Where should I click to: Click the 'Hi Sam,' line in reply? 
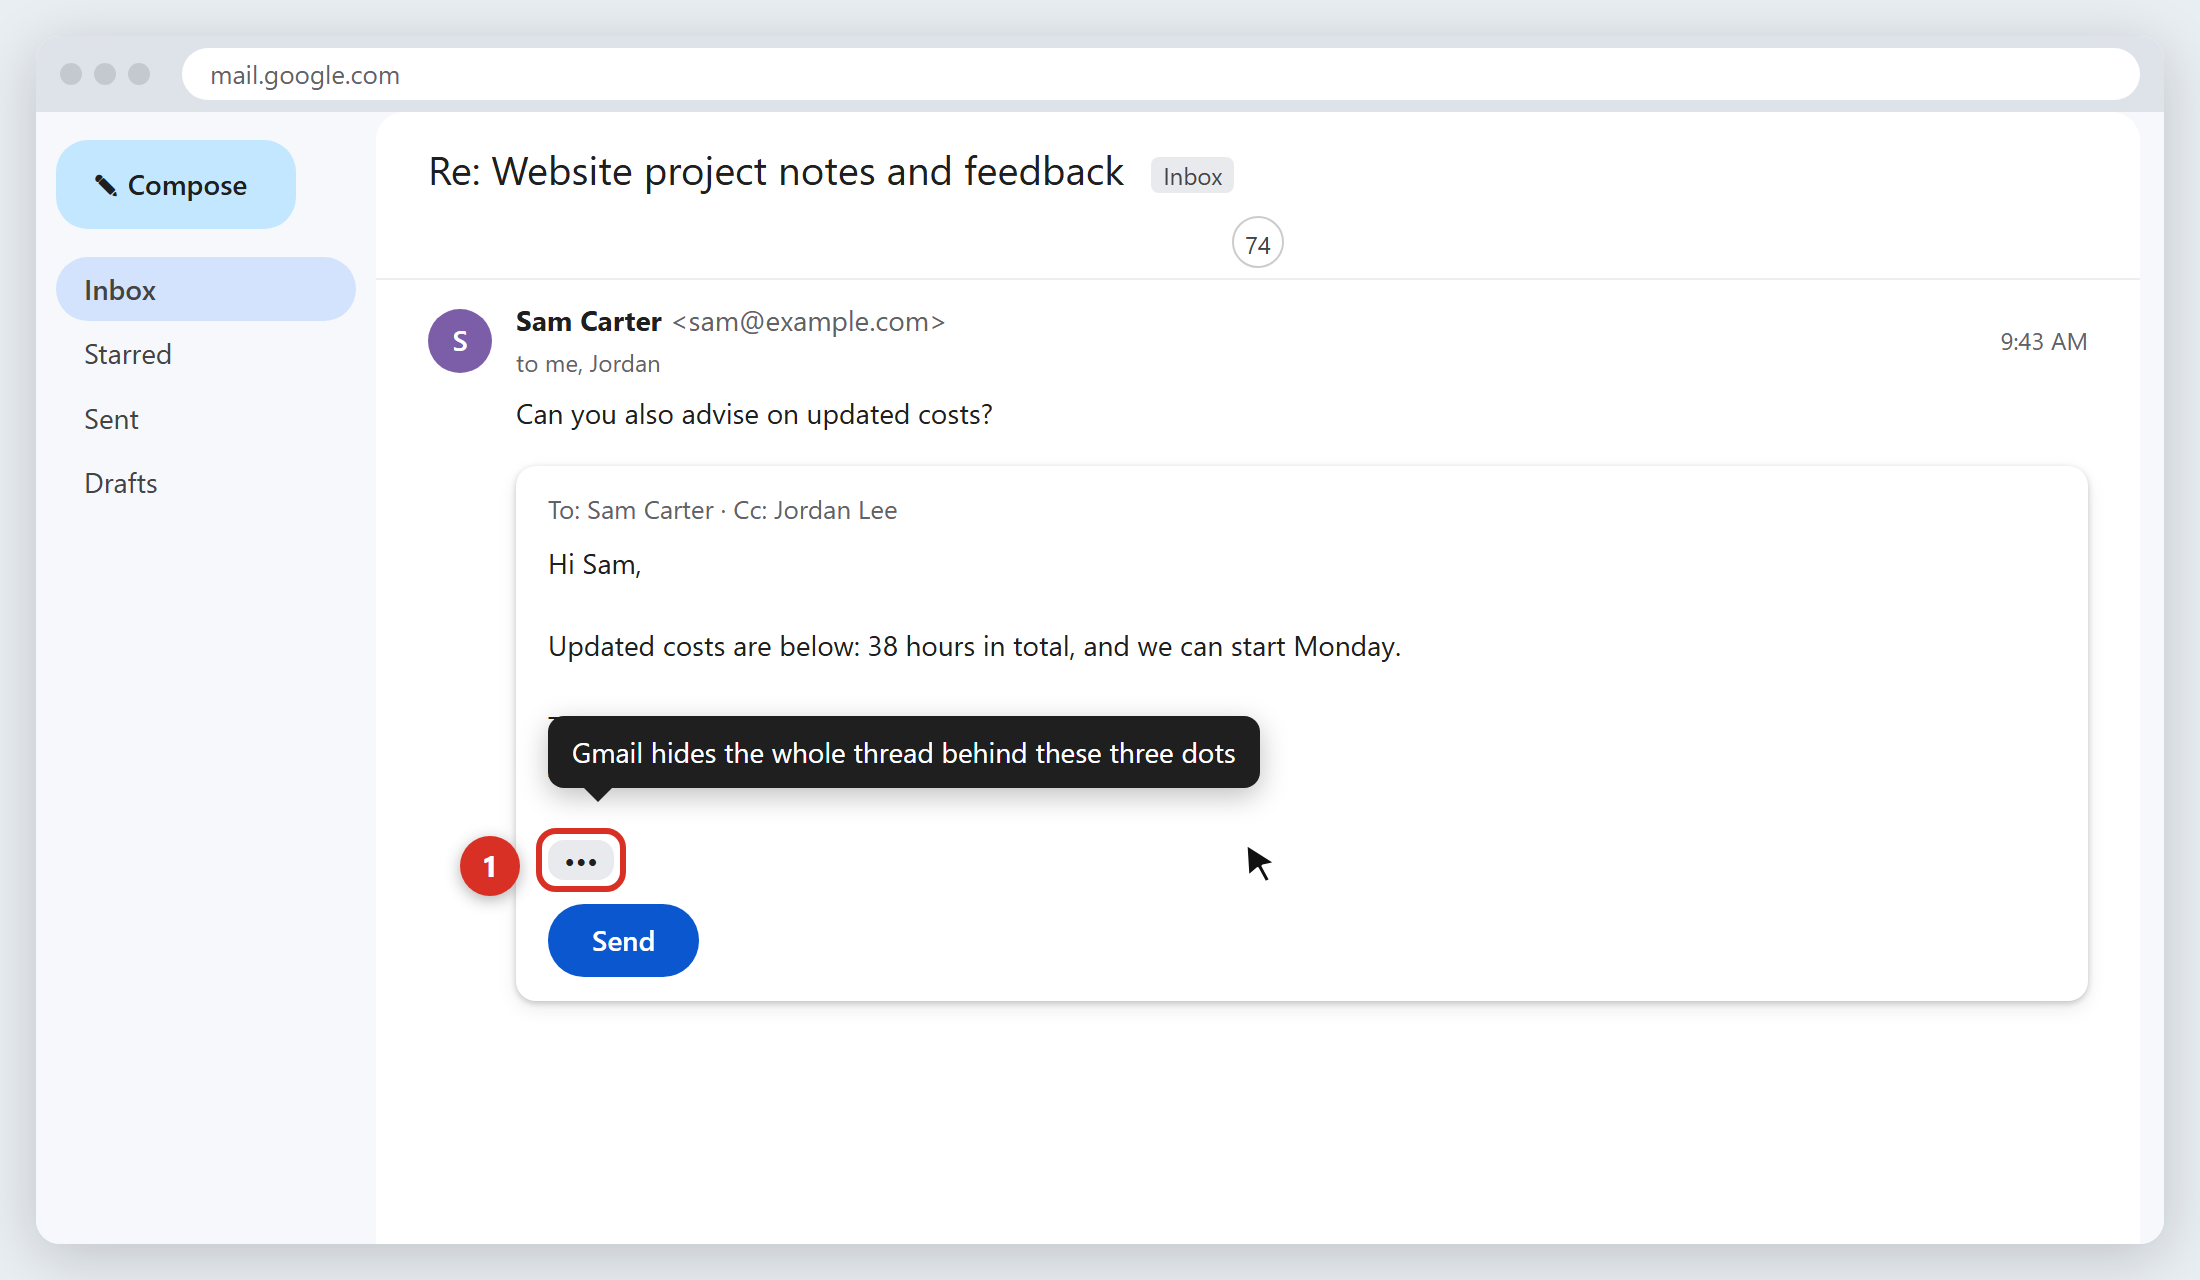coord(594,565)
